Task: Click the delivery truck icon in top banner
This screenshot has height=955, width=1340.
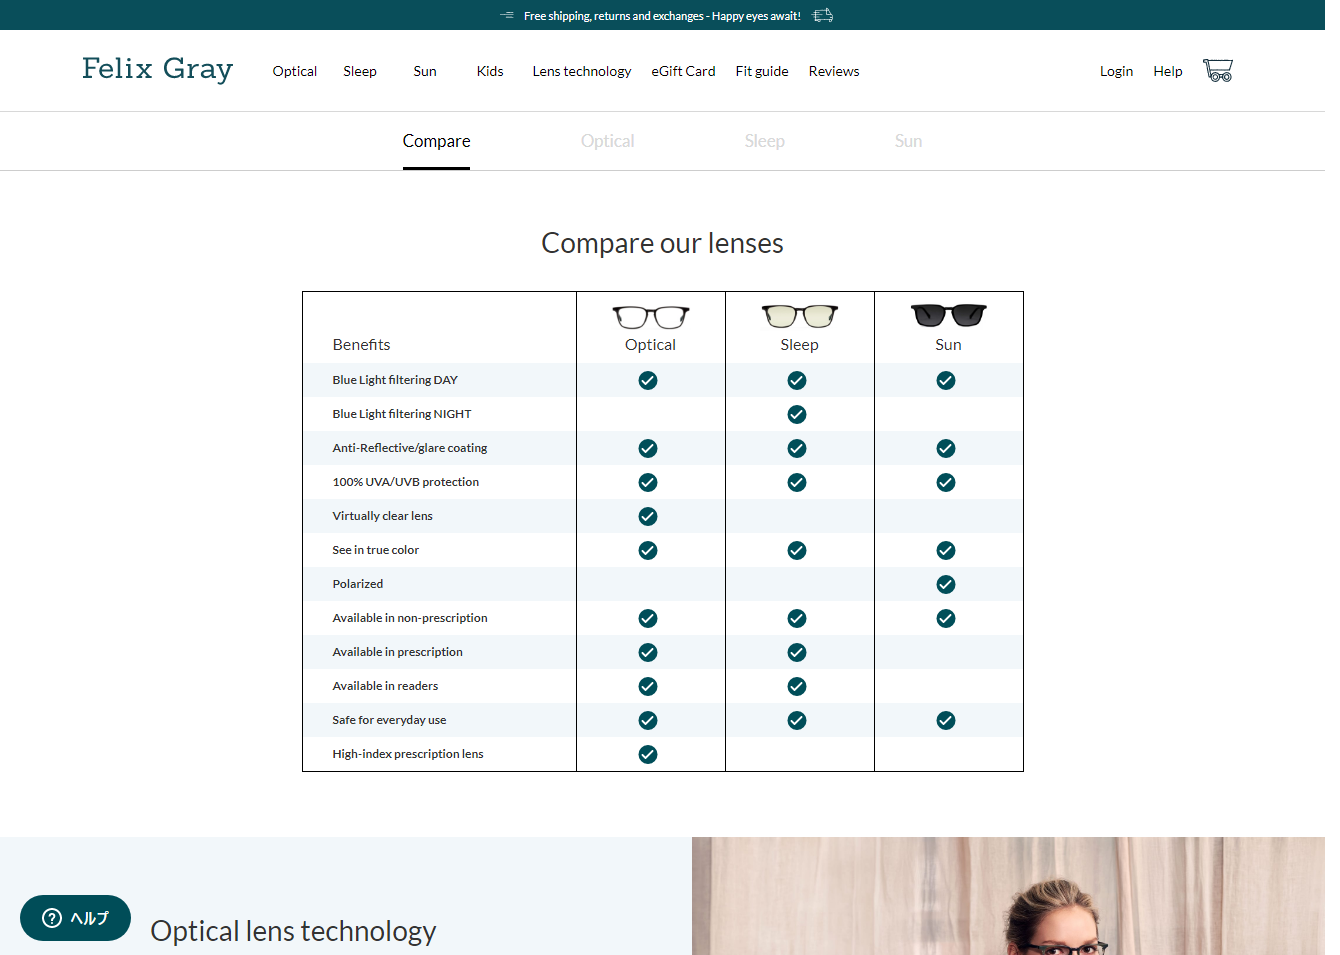Action: pos(822,15)
